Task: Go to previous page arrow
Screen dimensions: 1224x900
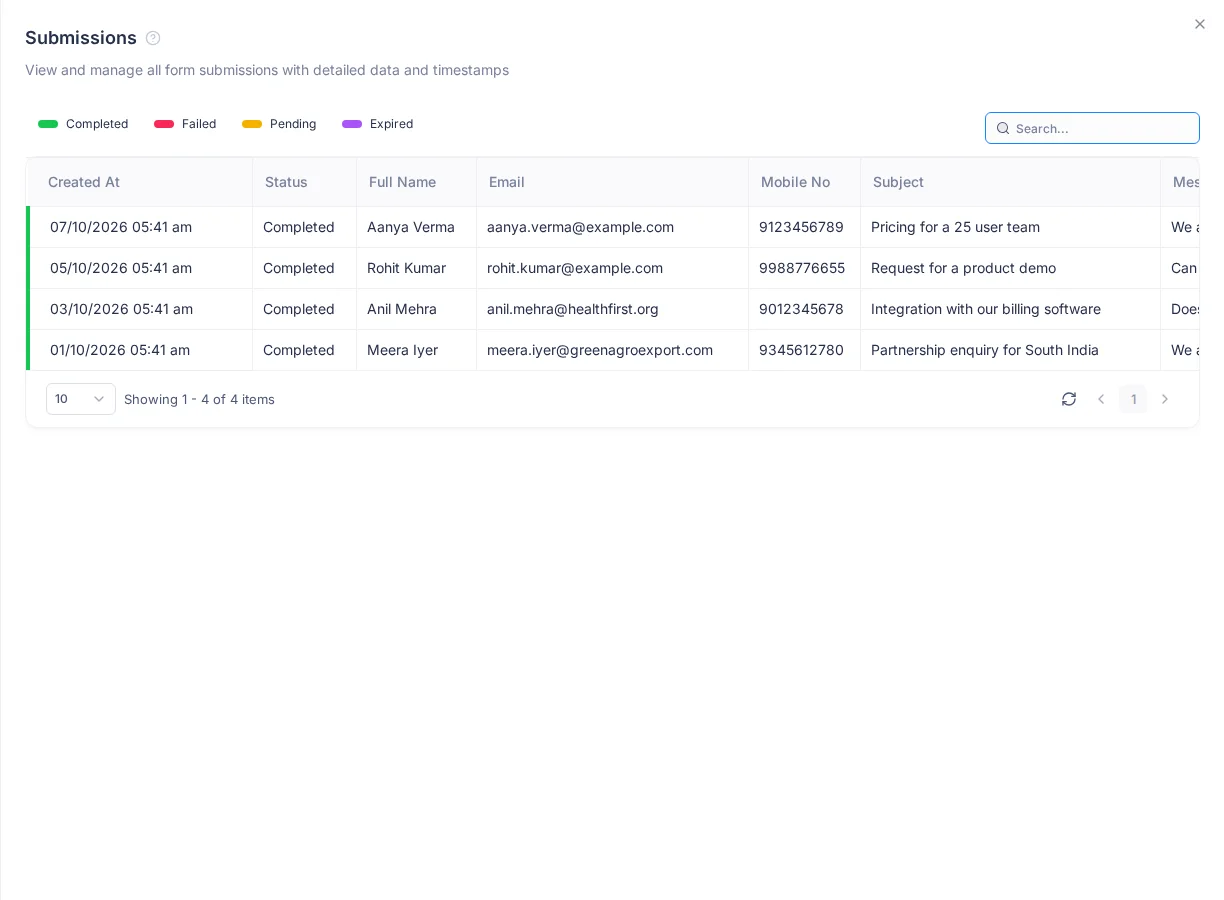Action: tap(1101, 399)
